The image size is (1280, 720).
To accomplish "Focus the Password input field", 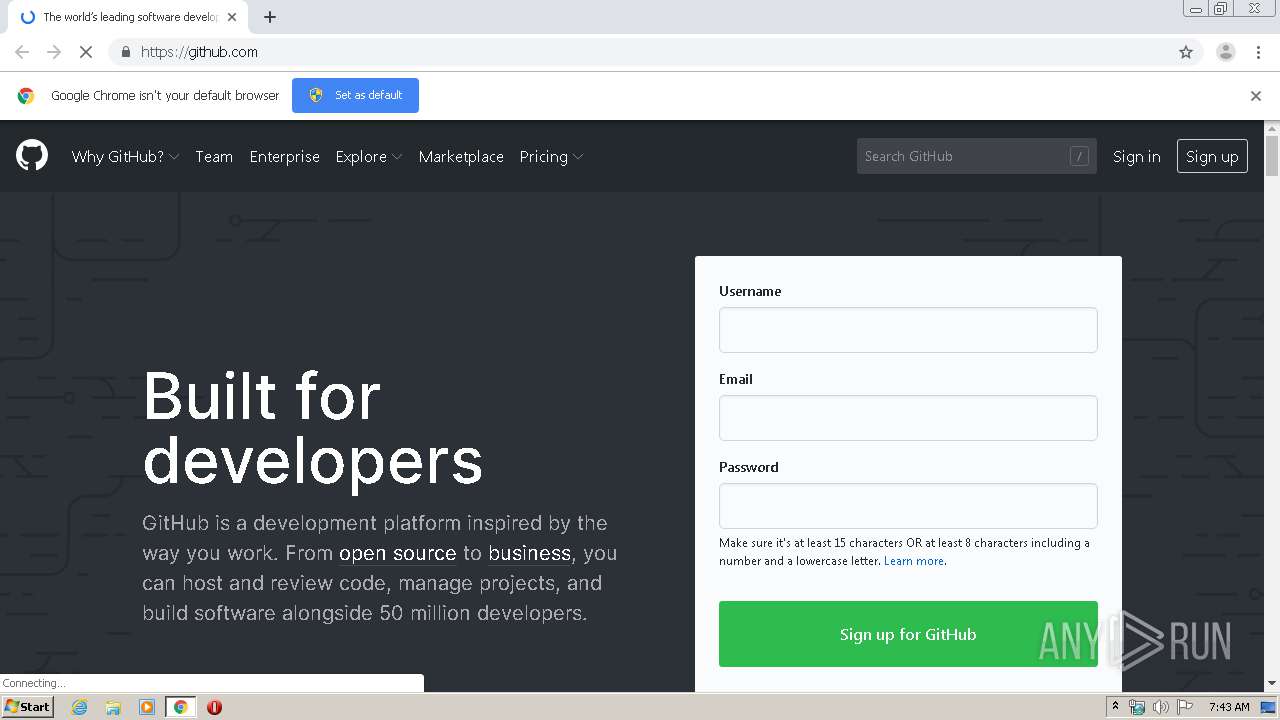I will tap(908, 506).
